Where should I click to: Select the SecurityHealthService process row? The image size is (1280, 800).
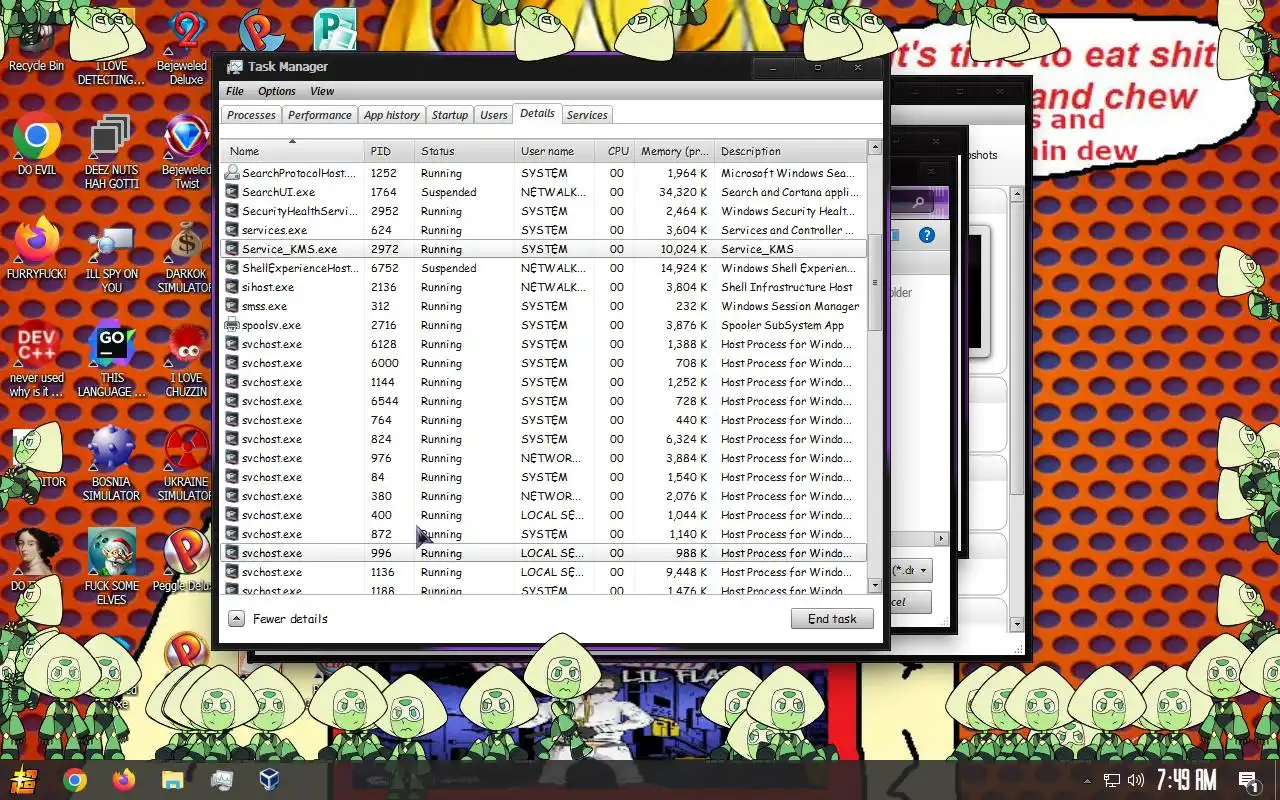point(544,211)
